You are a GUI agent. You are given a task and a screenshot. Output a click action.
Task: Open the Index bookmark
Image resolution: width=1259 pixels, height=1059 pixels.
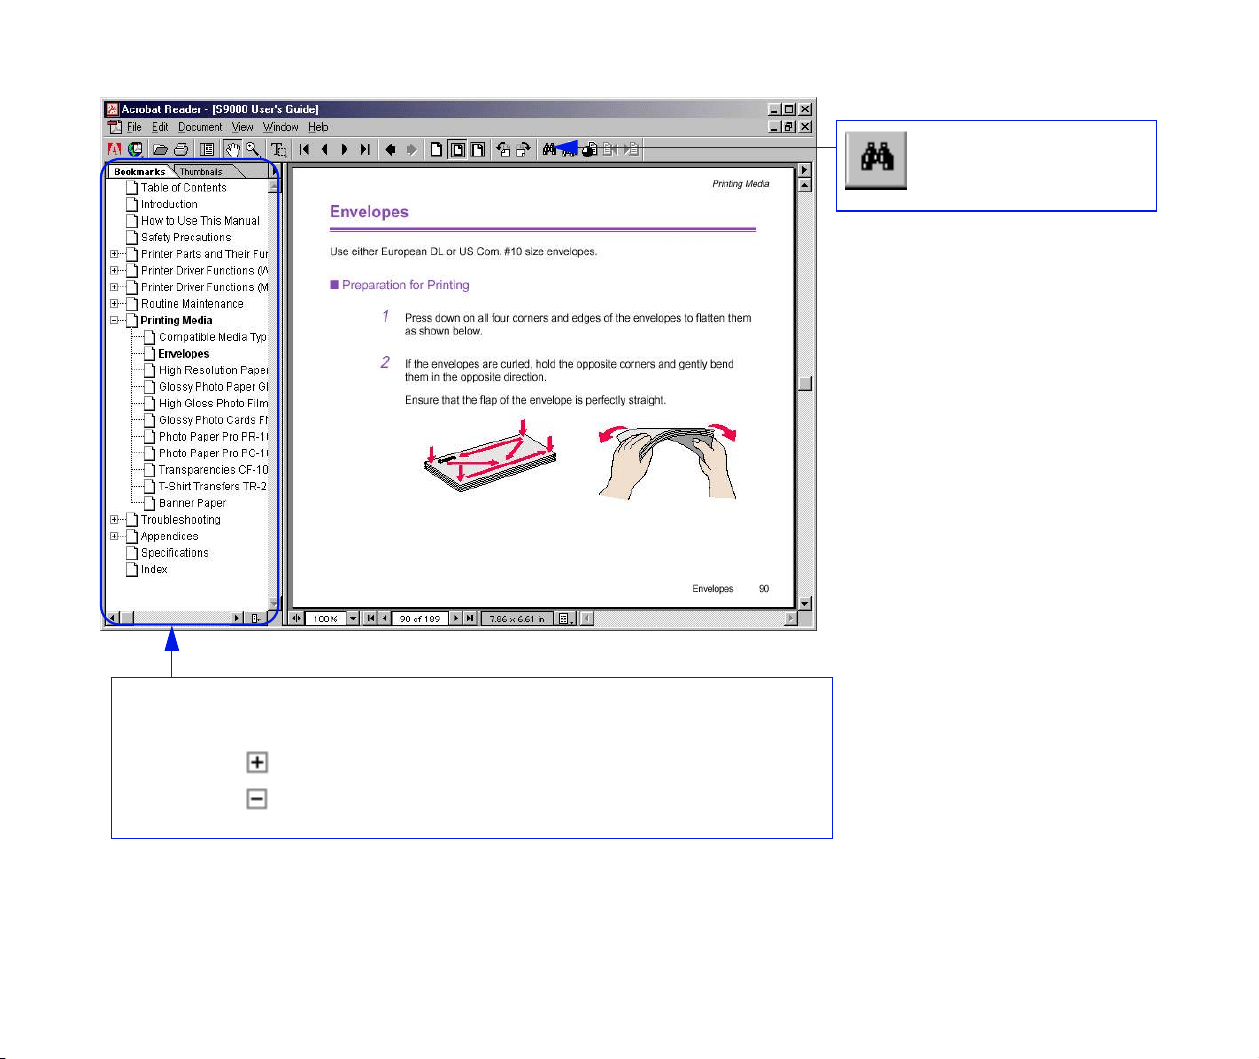(154, 570)
